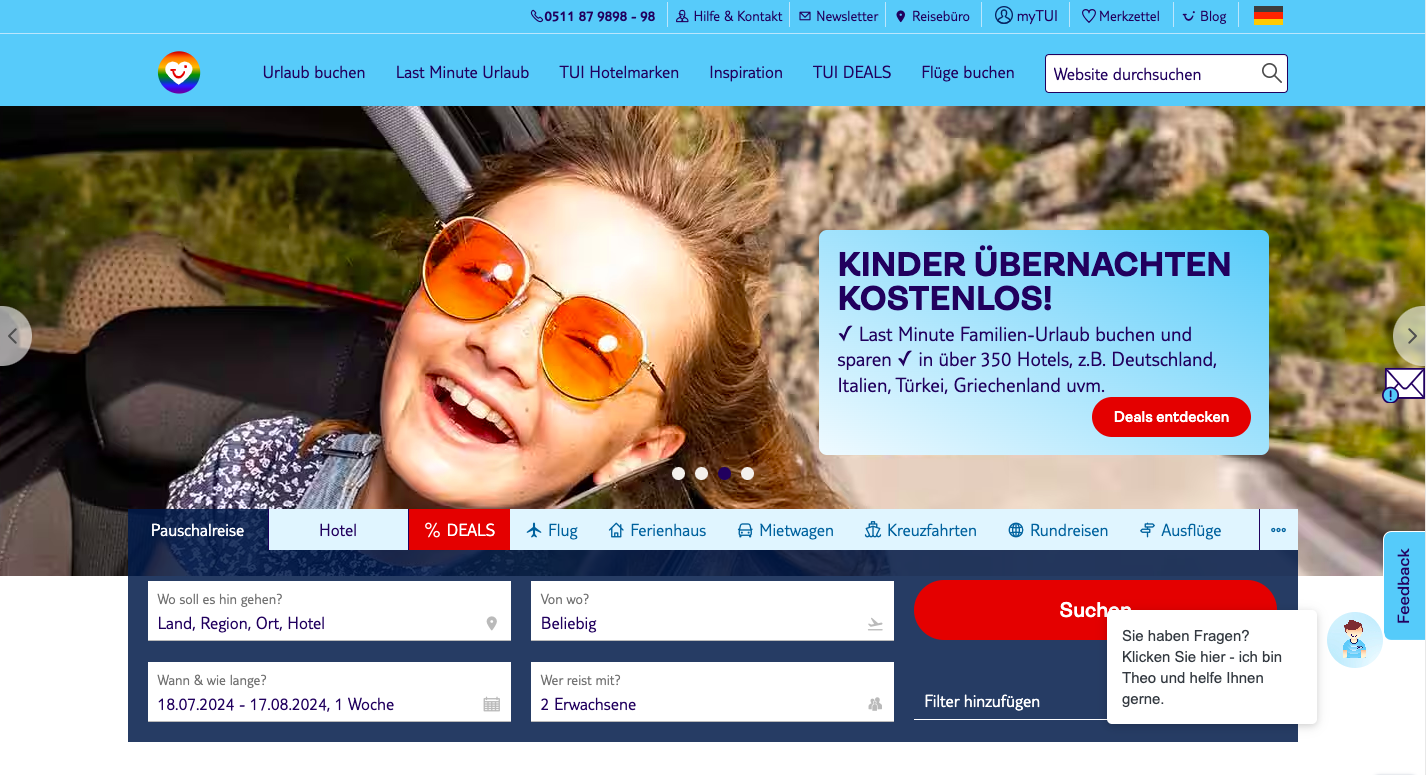This screenshot has height=775, width=1426.
Task: Click the travelers icon in Wer reist mit field
Action: click(875, 704)
